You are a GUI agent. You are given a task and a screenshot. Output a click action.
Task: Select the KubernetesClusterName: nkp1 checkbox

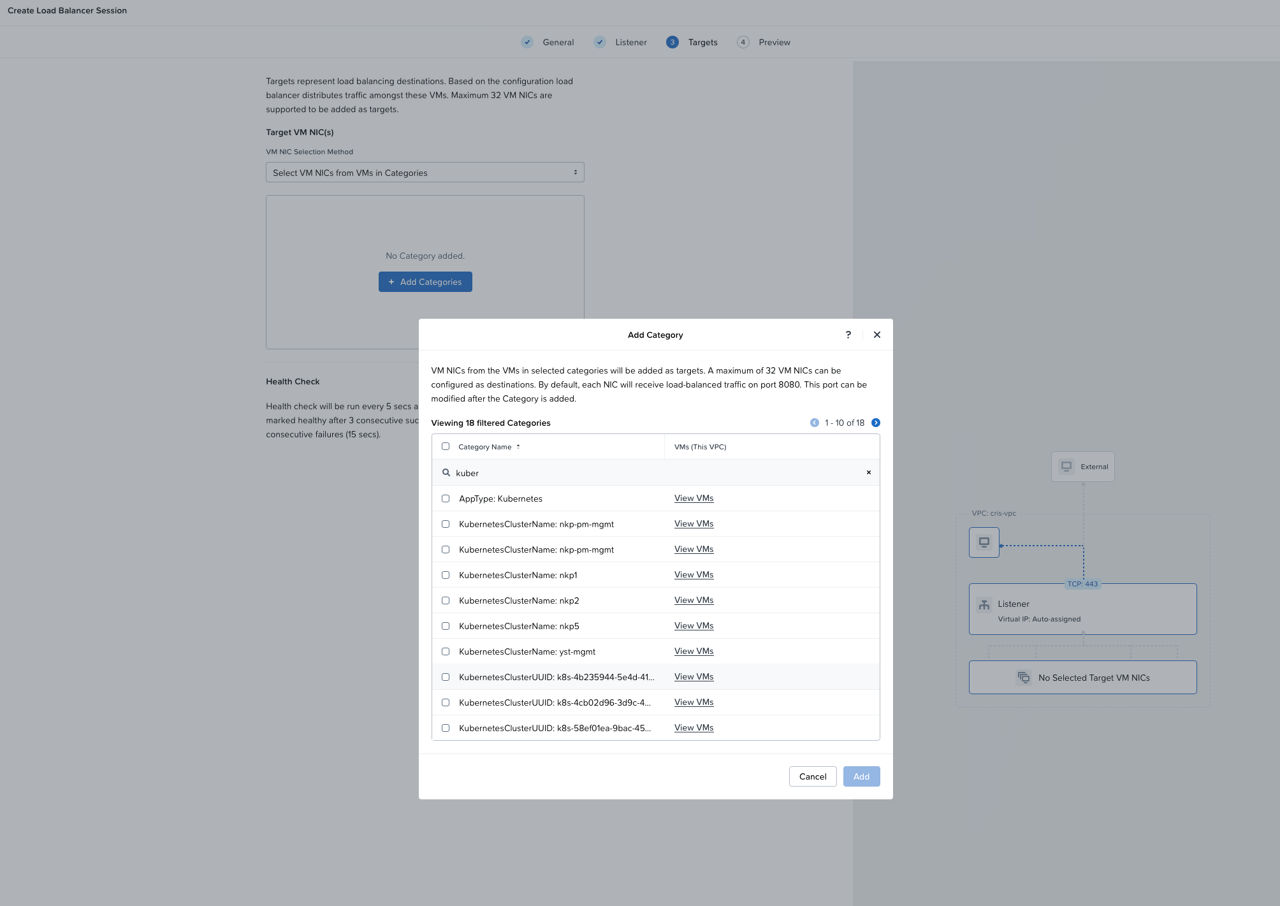446,575
